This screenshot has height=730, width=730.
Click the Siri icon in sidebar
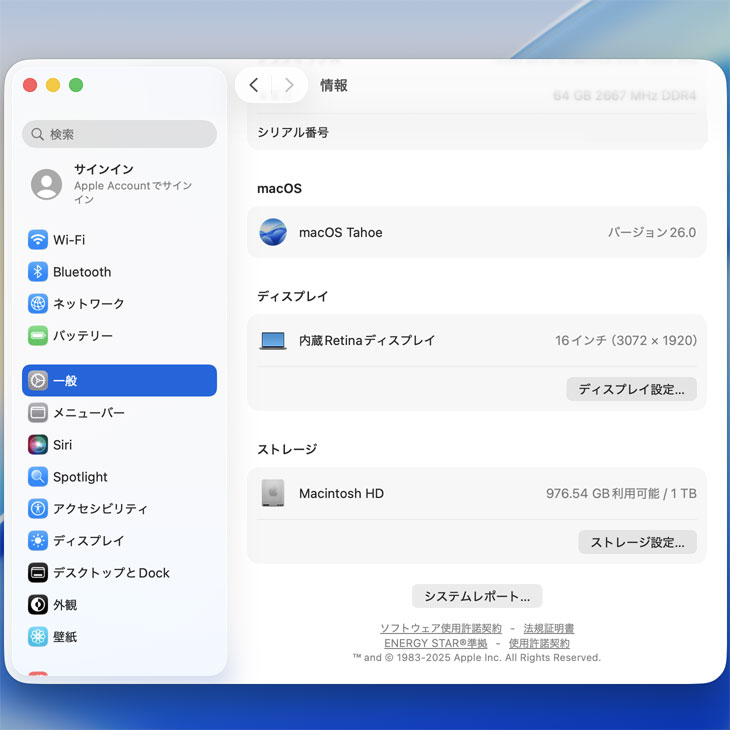(38, 445)
